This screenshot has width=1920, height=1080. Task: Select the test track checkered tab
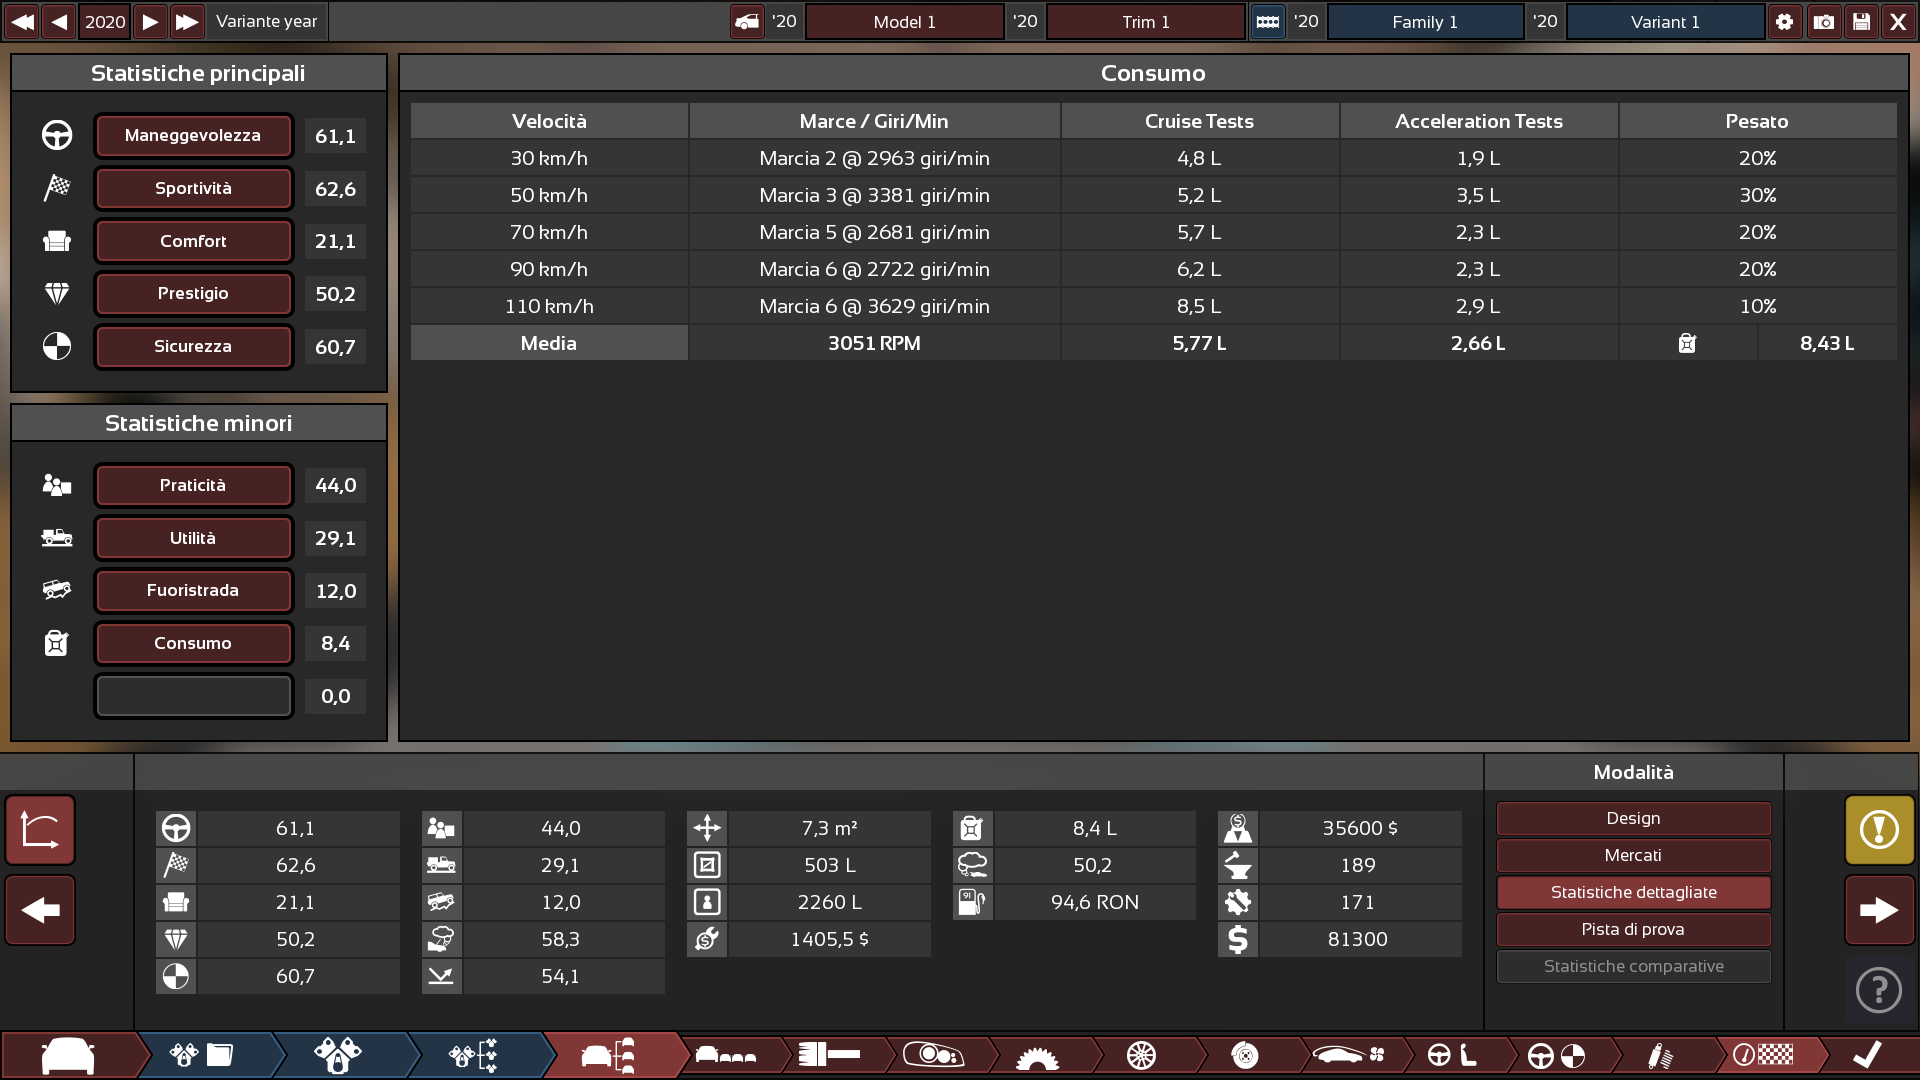click(x=1760, y=1055)
